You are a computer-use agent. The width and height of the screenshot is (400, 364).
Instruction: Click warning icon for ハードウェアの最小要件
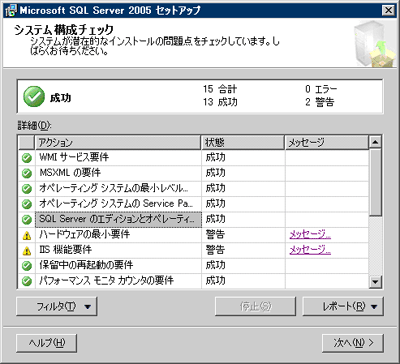point(27,235)
